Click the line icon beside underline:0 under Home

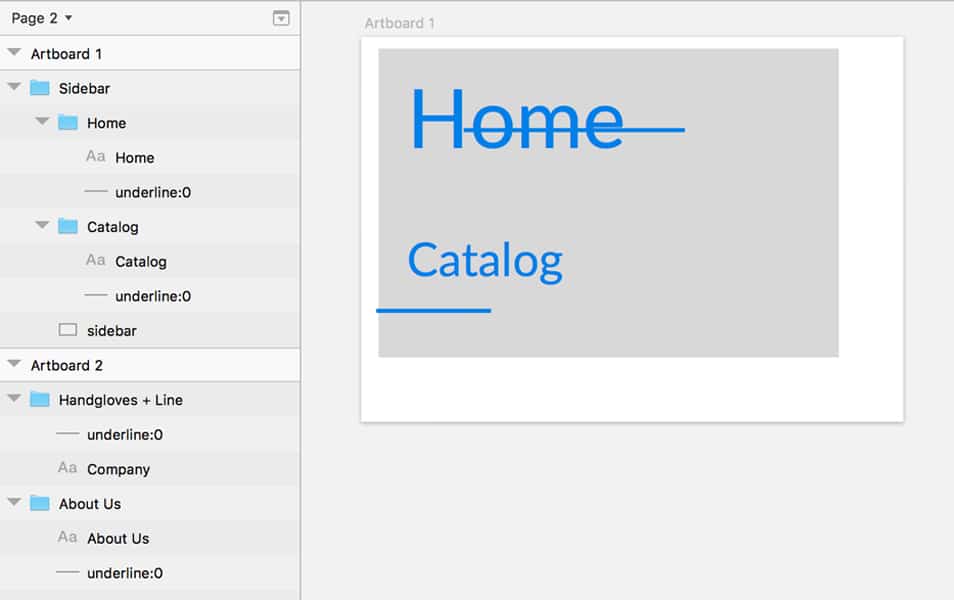(x=95, y=191)
